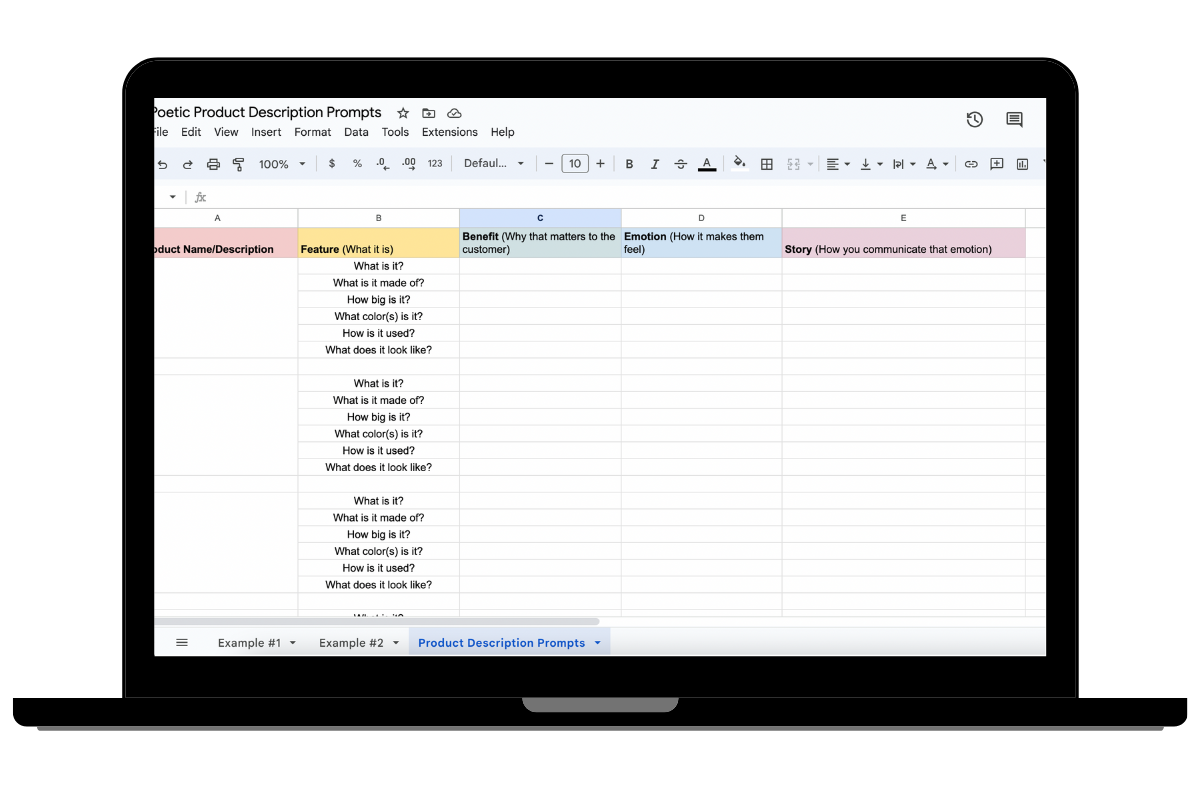Toggle bold formatting
1200x788 pixels.
coord(629,164)
